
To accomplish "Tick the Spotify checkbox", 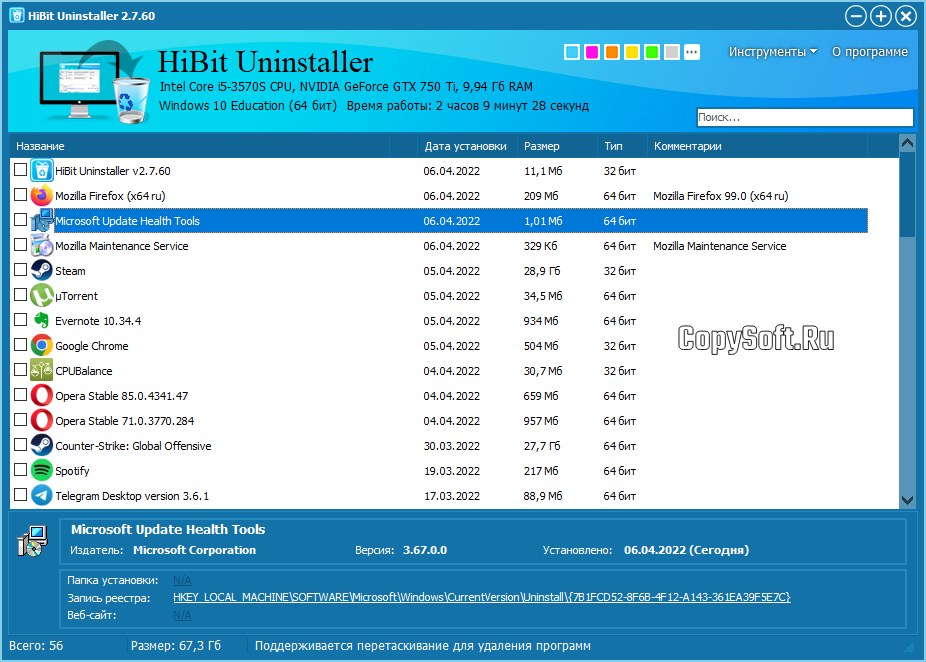I will coord(21,469).
